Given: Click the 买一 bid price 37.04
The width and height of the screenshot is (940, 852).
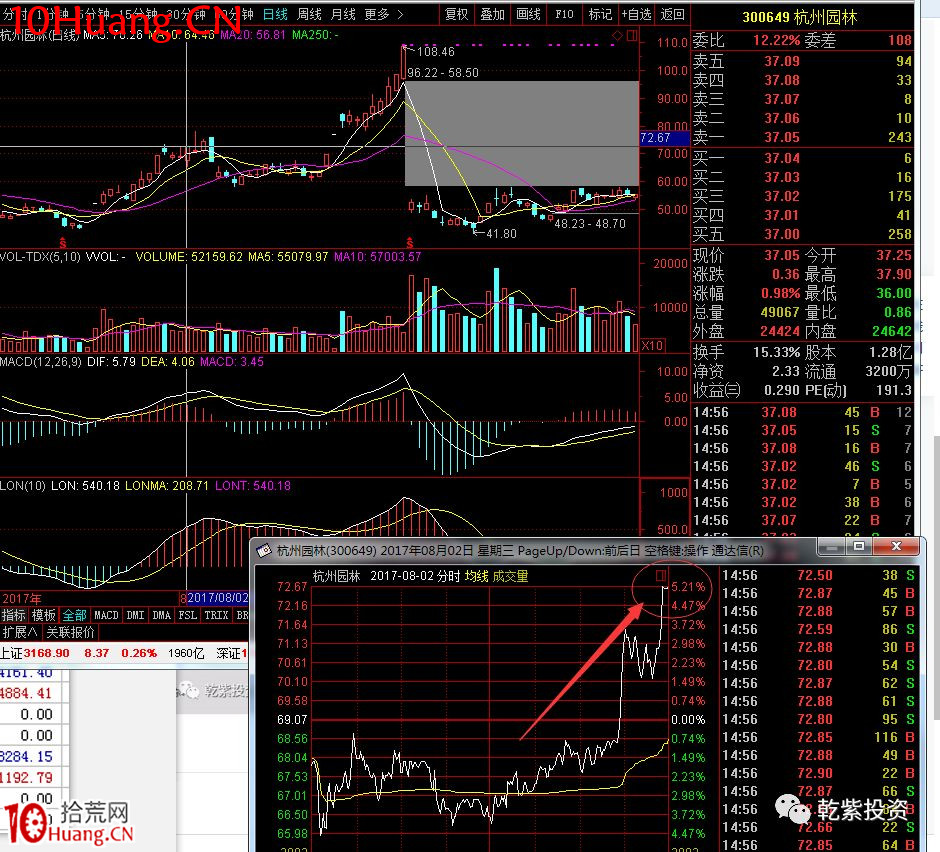Looking at the screenshot, I should coord(782,158).
